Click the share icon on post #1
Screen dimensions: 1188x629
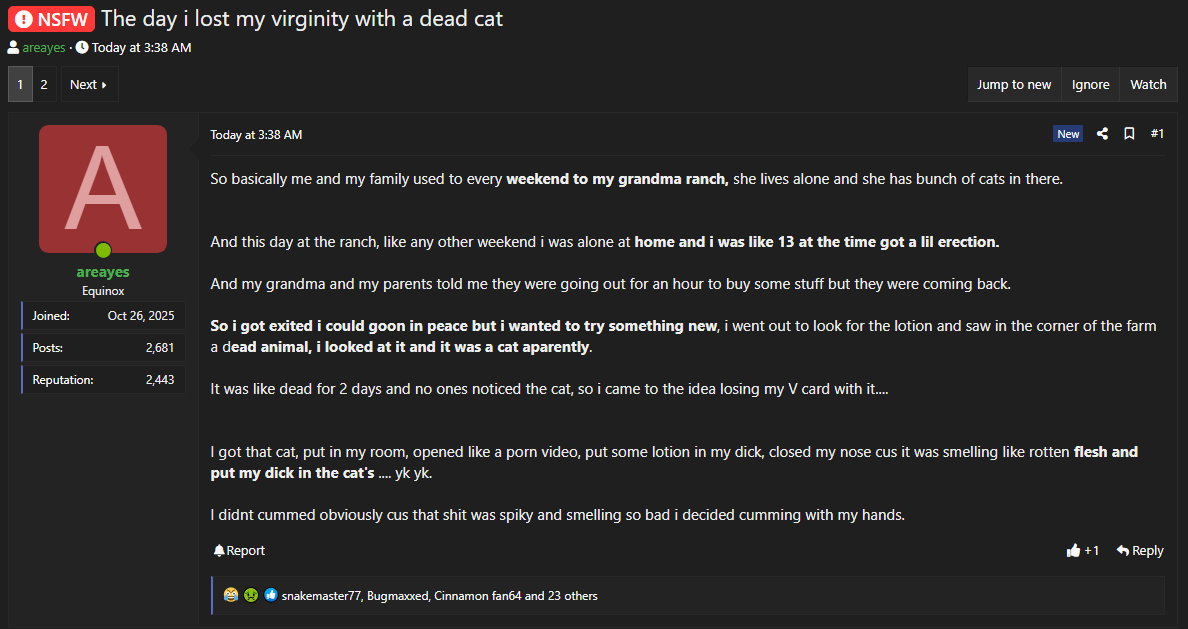(x=1102, y=134)
